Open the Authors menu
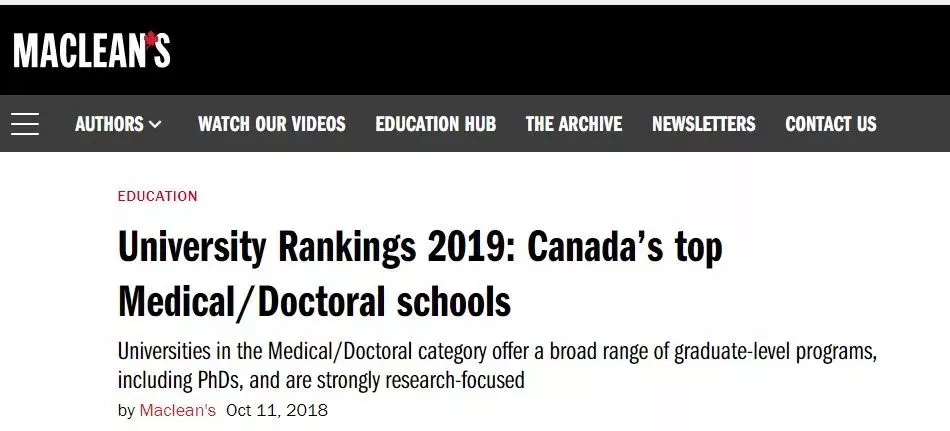 pyautogui.click(x=118, y=124)
